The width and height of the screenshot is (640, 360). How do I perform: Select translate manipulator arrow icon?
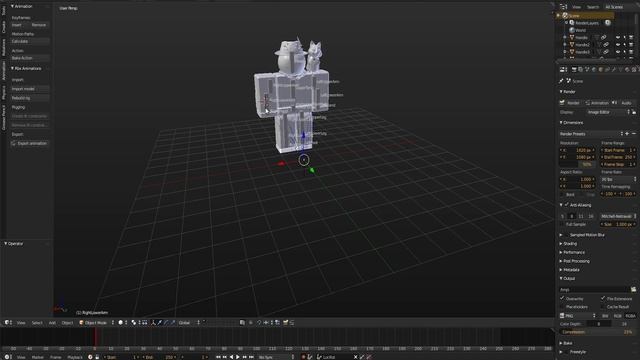pos(160,322)
